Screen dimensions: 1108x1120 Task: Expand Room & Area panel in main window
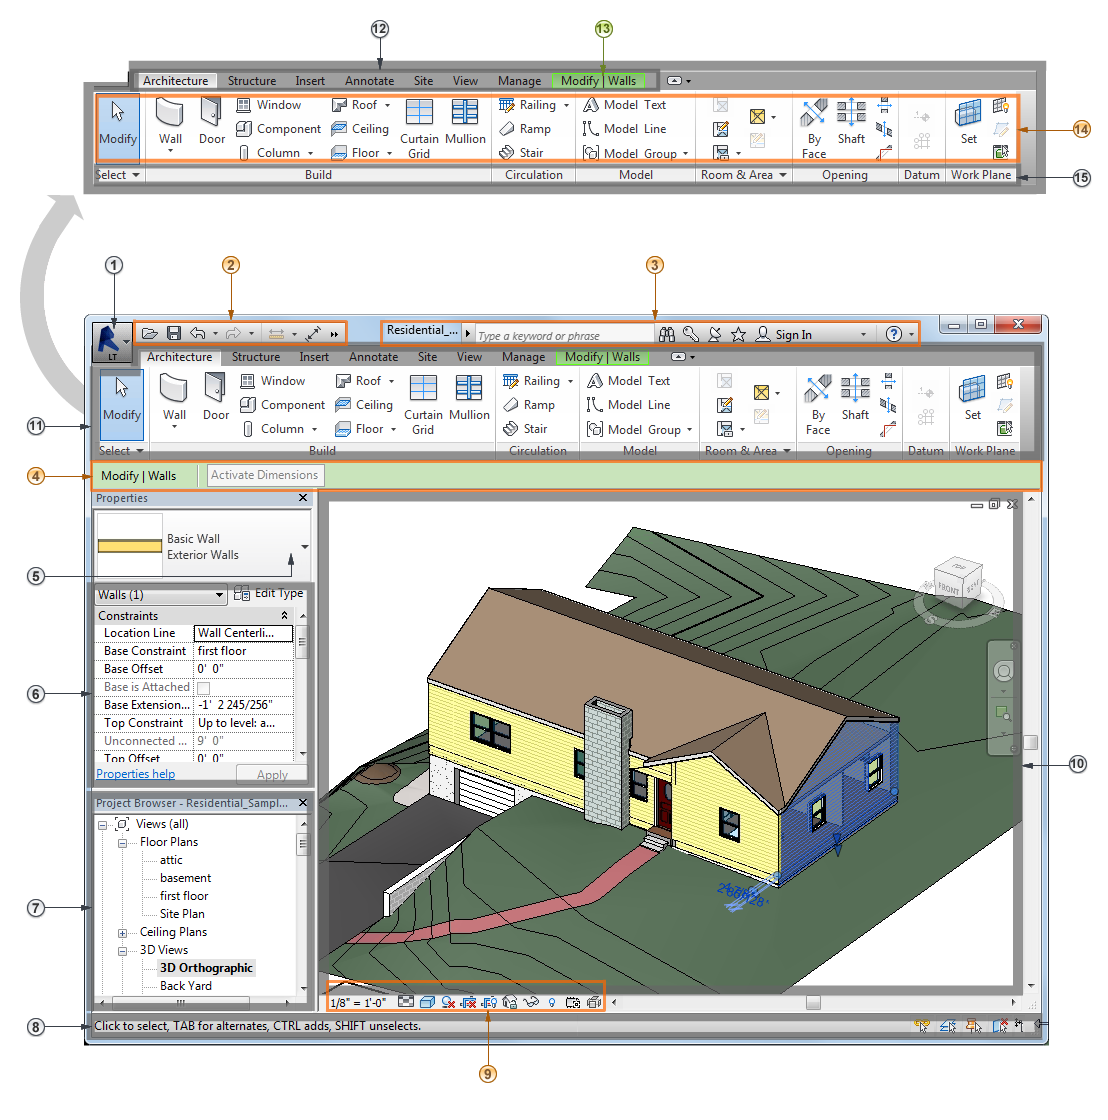pos(747,451)
